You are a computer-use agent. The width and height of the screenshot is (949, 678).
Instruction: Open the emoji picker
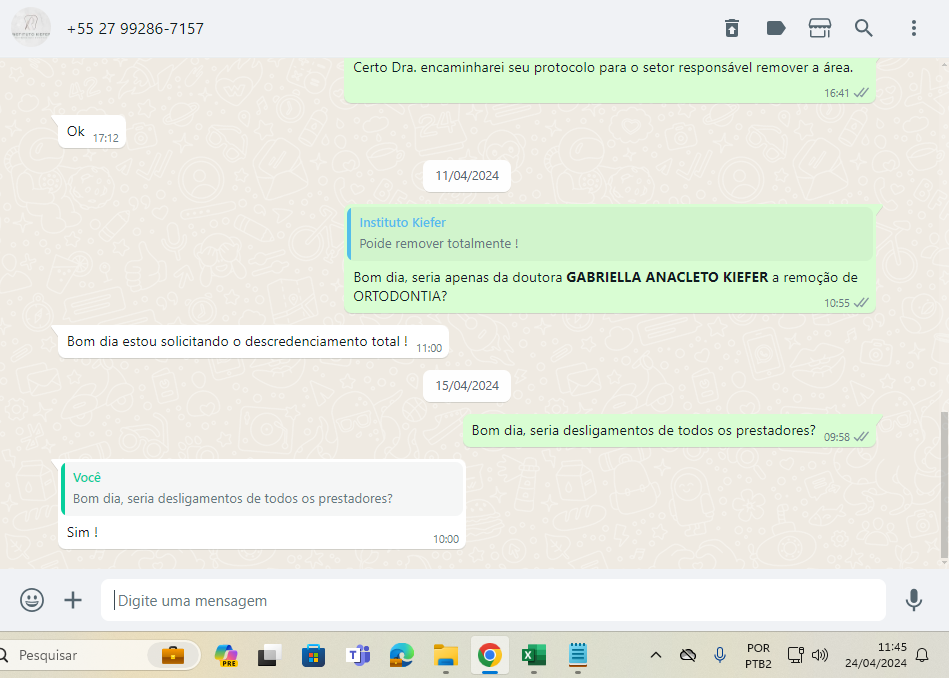coord(32,600)
